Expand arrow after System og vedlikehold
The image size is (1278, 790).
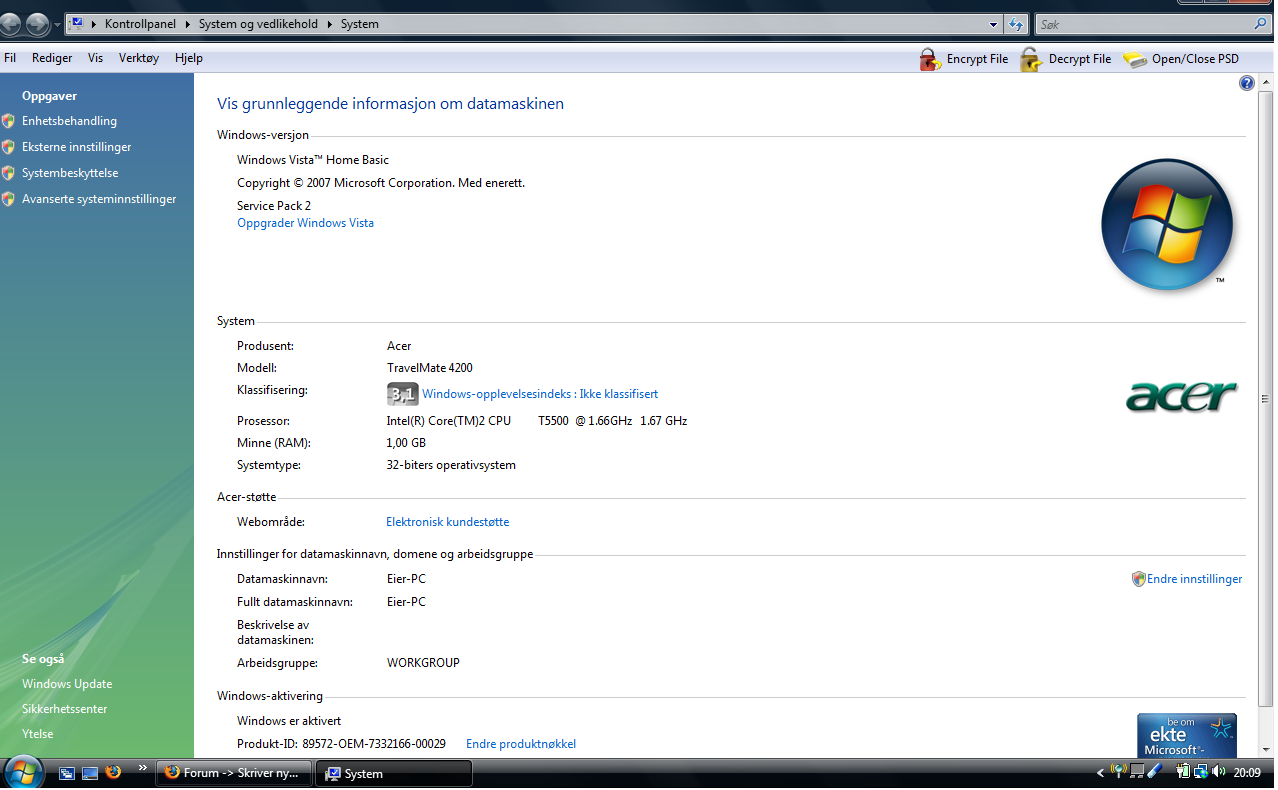pyautogui.click(x=331, y=24)
